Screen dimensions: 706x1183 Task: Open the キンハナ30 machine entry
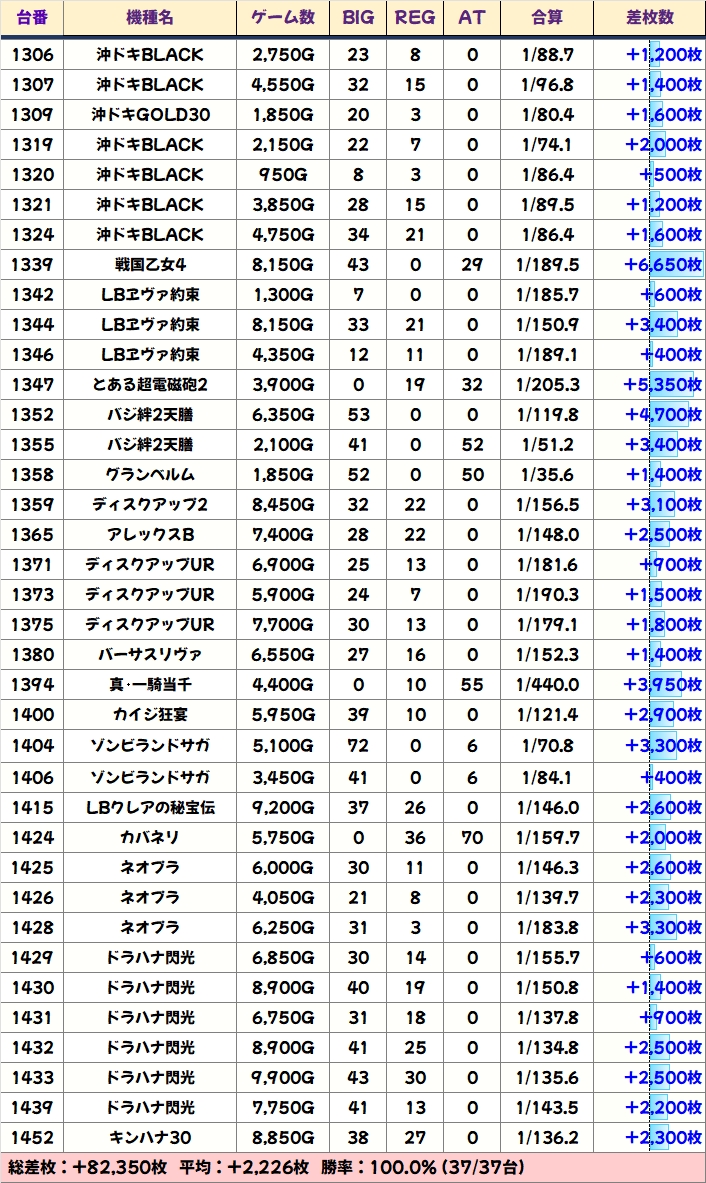150,1138
